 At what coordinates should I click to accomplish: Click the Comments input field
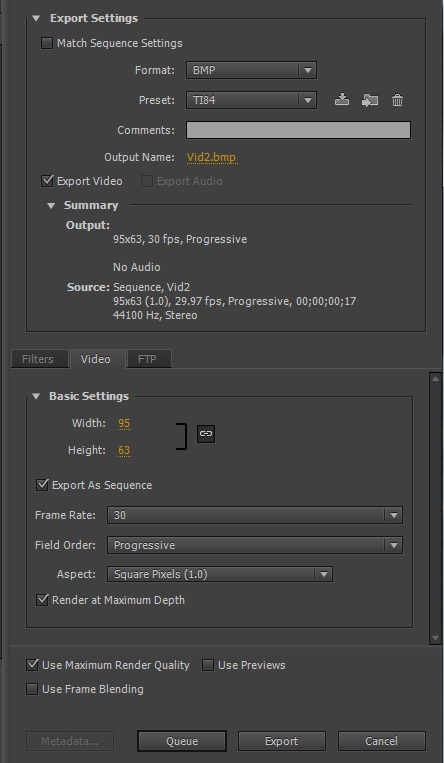coord(298,130)
